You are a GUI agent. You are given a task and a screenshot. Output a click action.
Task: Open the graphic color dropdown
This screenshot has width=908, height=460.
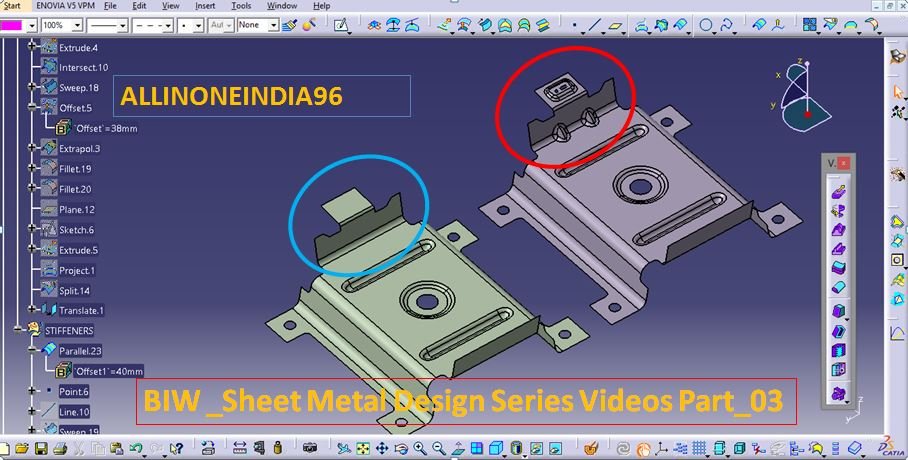[31, 25]
